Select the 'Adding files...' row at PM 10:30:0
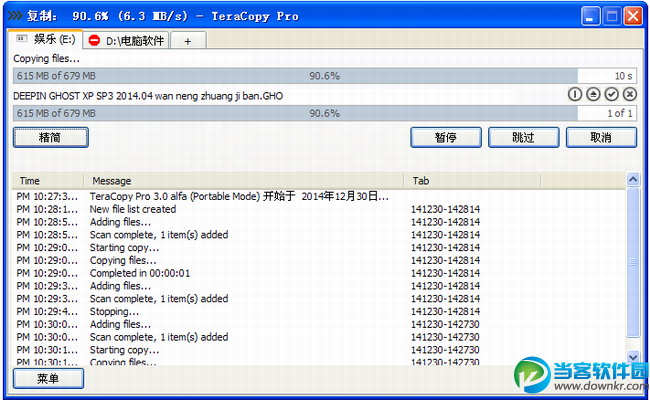Image resolution: width=650 pixels, height=400 pixels. [x=319, y=324]
